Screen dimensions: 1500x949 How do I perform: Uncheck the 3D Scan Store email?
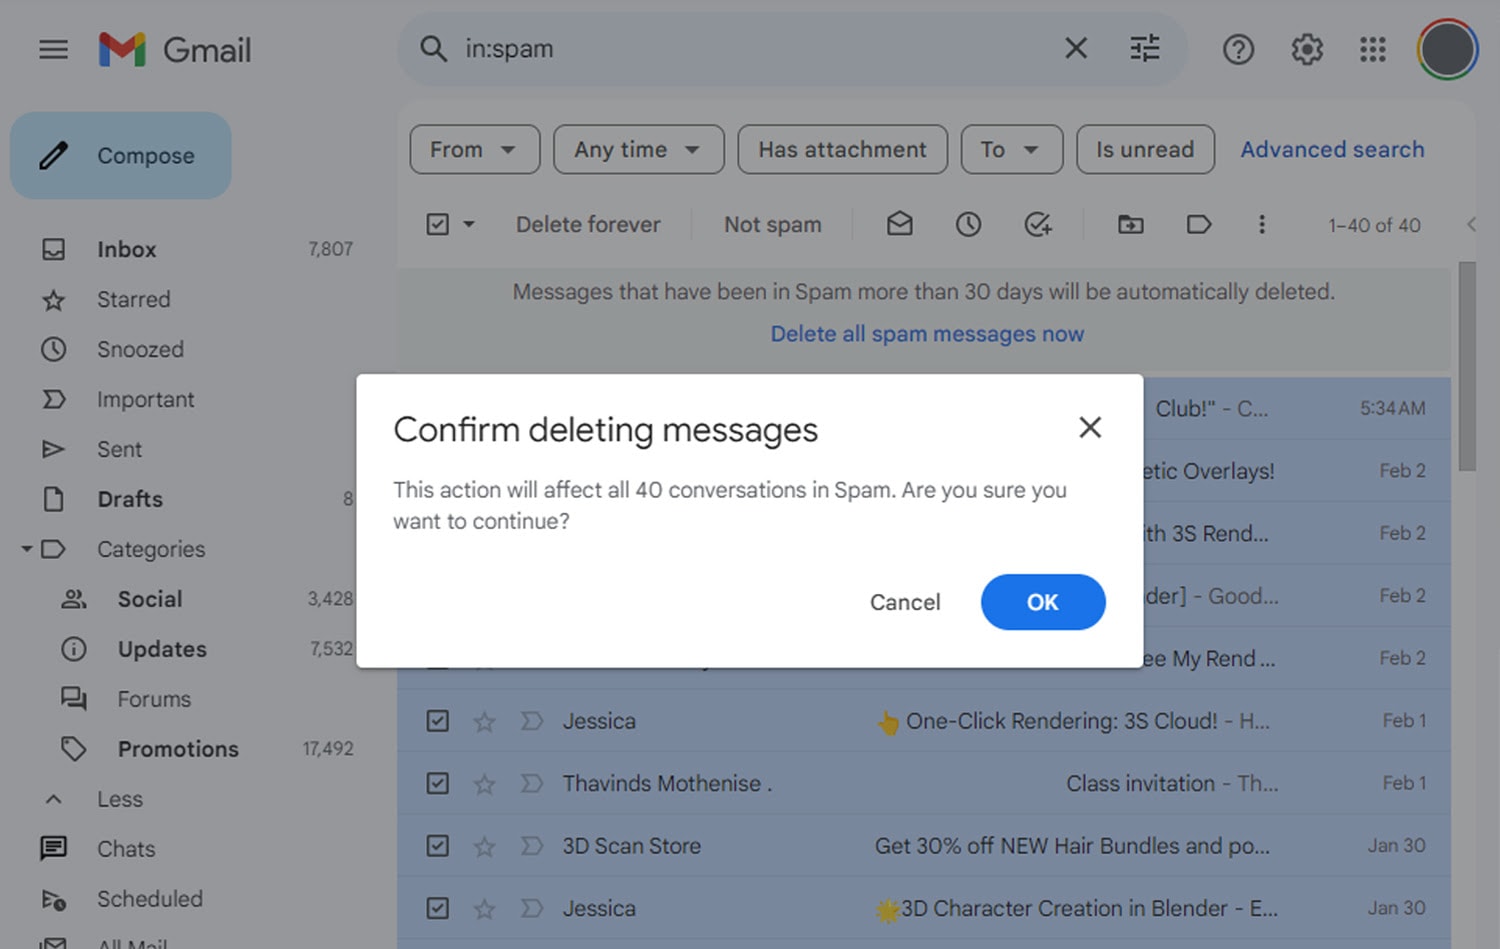(x=437, y=845)
